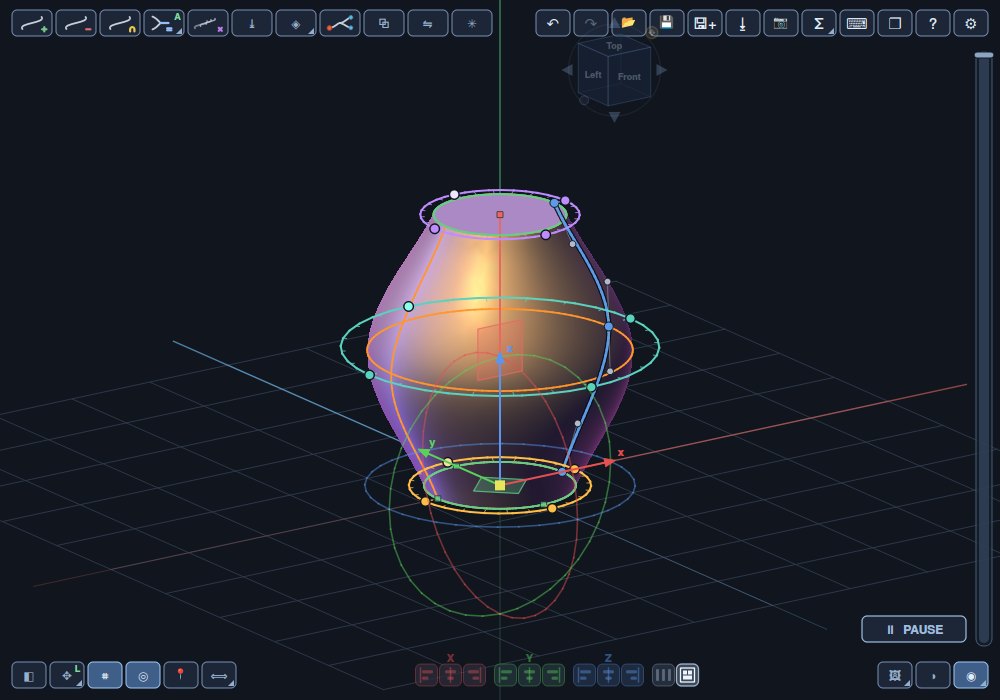Redo the undone action
The width and height of the screenshot is (1000, 700).
pyautogui.click(x=591, y=24)
